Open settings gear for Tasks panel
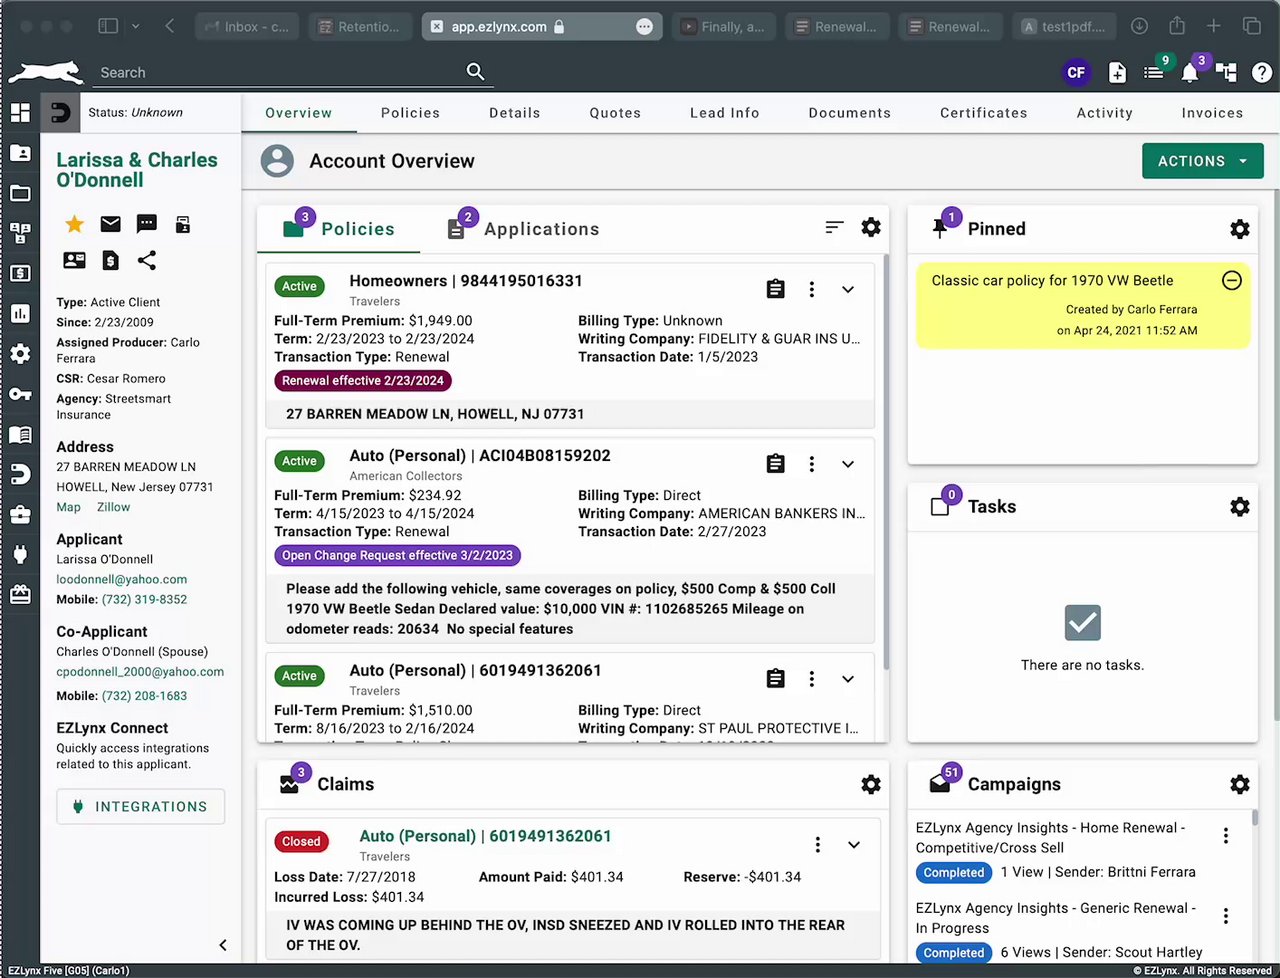Viewport: 1280px width, 978px height. pos(1240,507)
